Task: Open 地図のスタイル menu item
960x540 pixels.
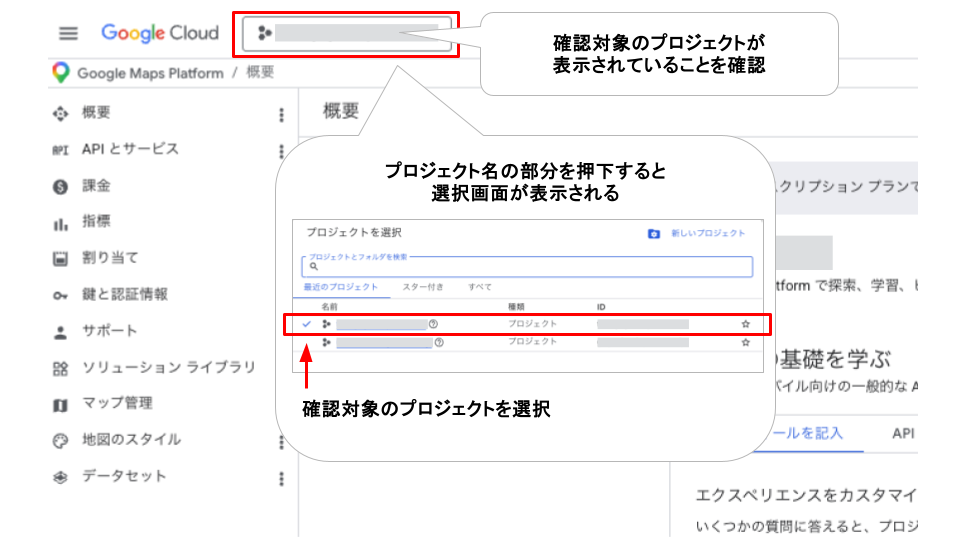Action: [x=132, y=439]
